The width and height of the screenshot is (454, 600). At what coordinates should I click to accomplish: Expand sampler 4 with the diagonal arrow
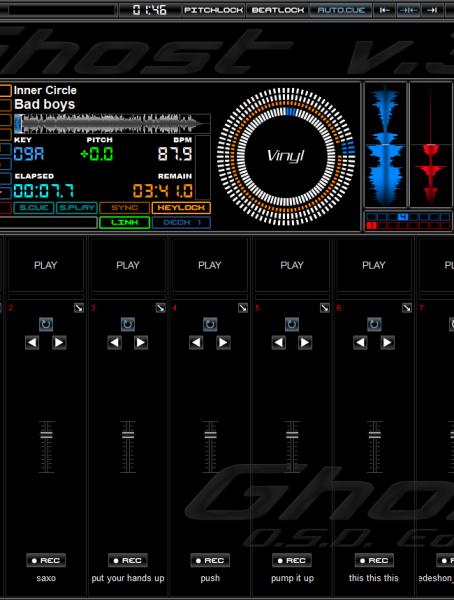[x=243, y=308]
